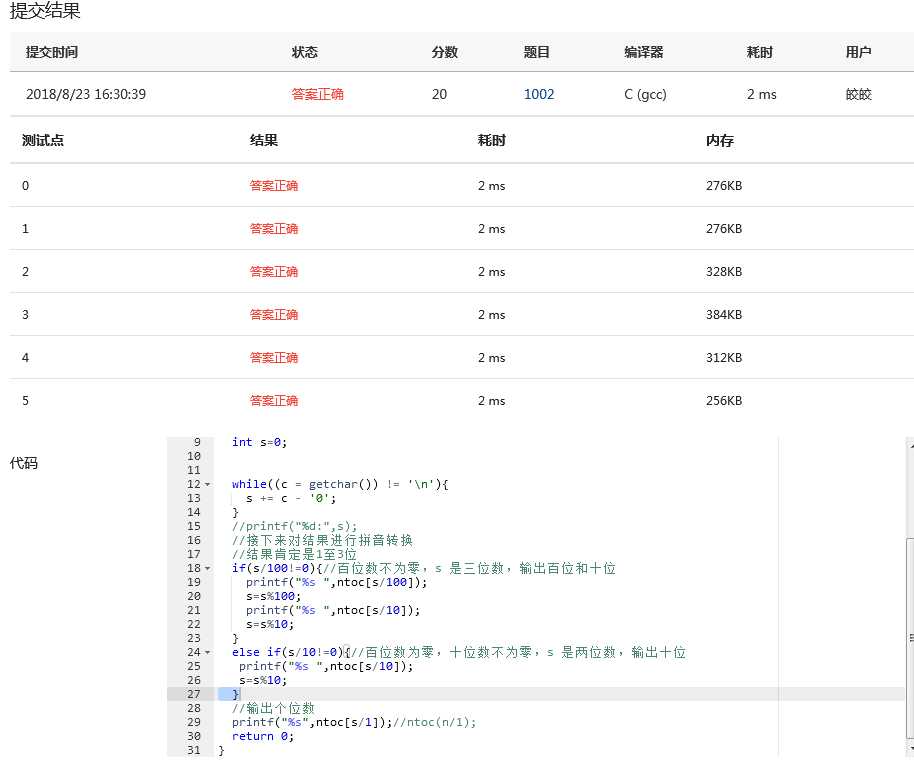Click 答案正确 result for test point 3

273,315
